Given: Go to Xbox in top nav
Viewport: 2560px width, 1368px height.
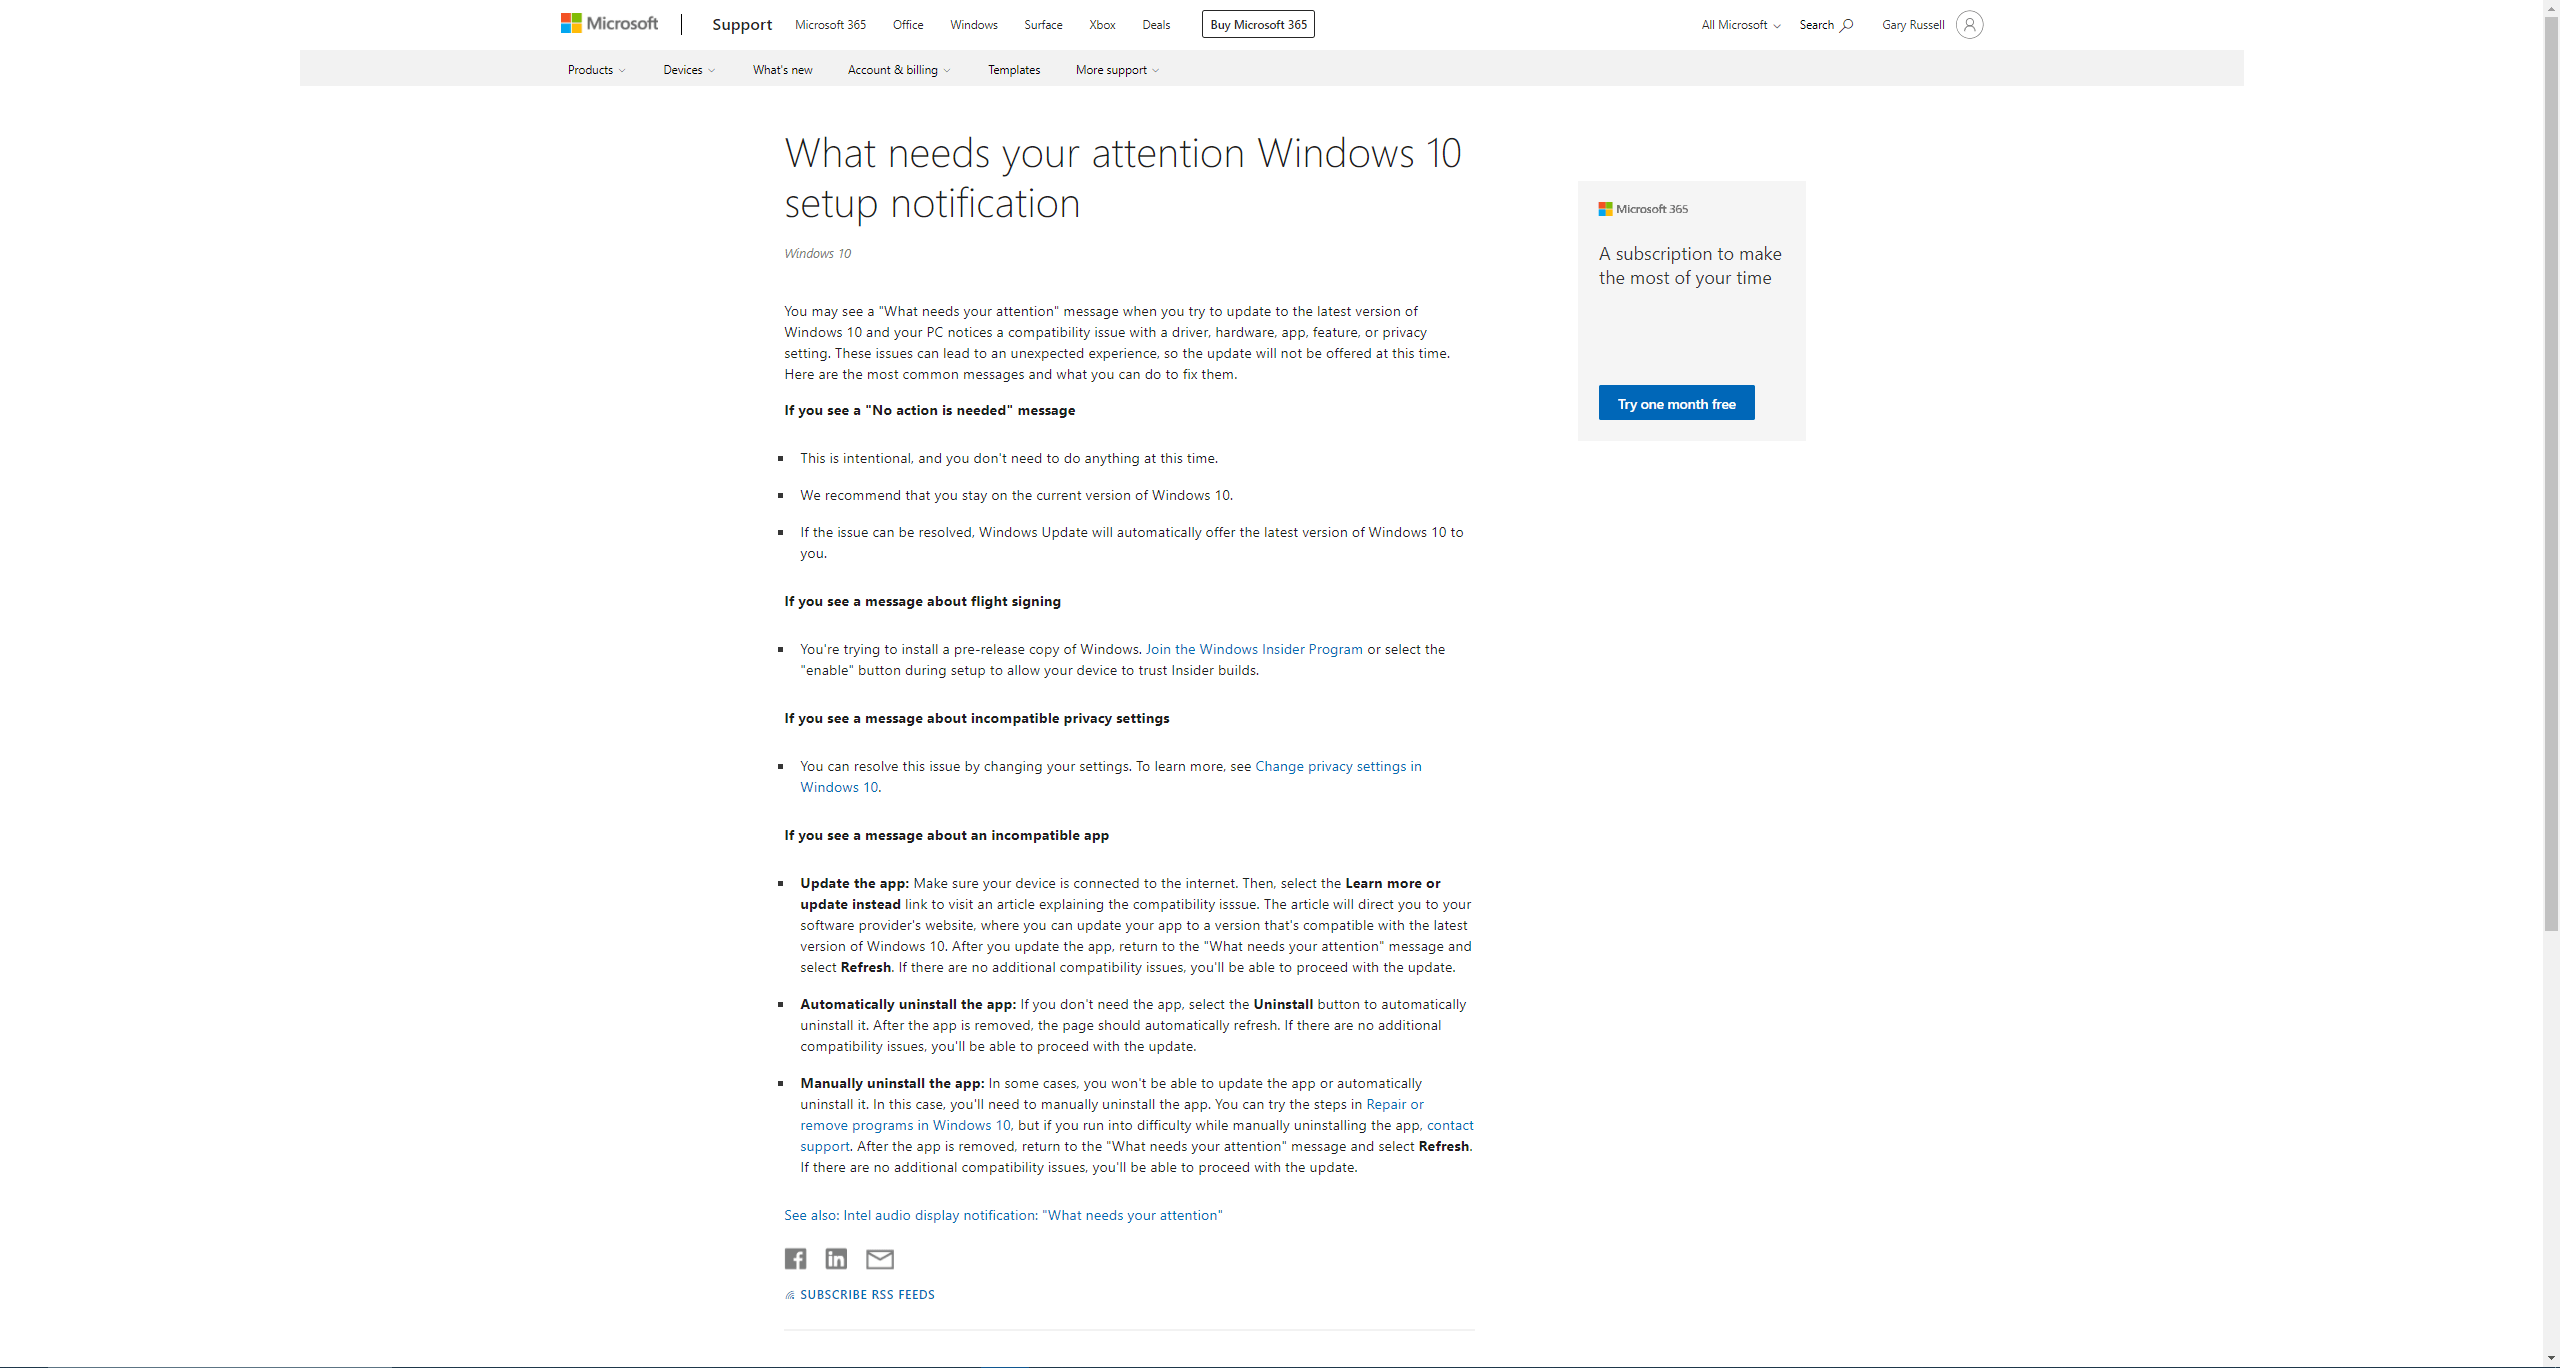Looking at the screenshot, I should (1102, 25).
